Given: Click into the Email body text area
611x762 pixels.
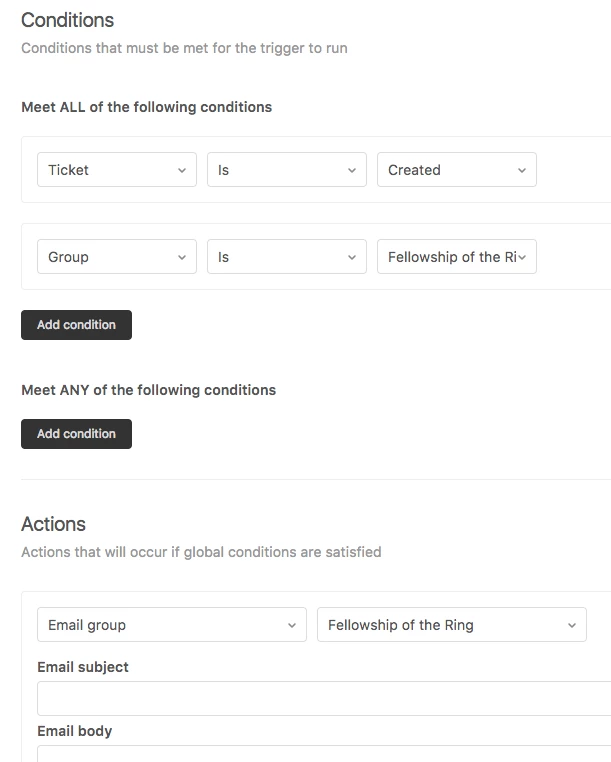Looking at the screenshot, I should (x=324, y=753).
